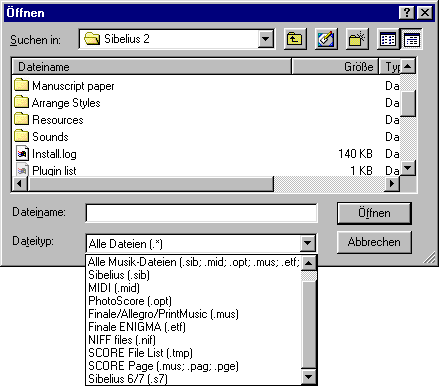
Task: Select the Plugin list file
Action: click(46, 170)
